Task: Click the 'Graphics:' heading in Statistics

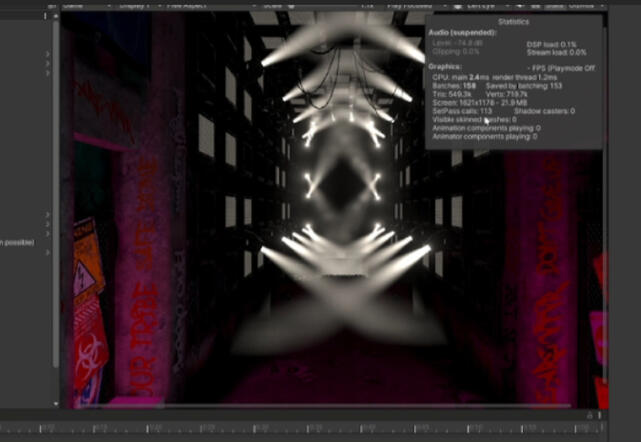Action: [x=445, y=66]
